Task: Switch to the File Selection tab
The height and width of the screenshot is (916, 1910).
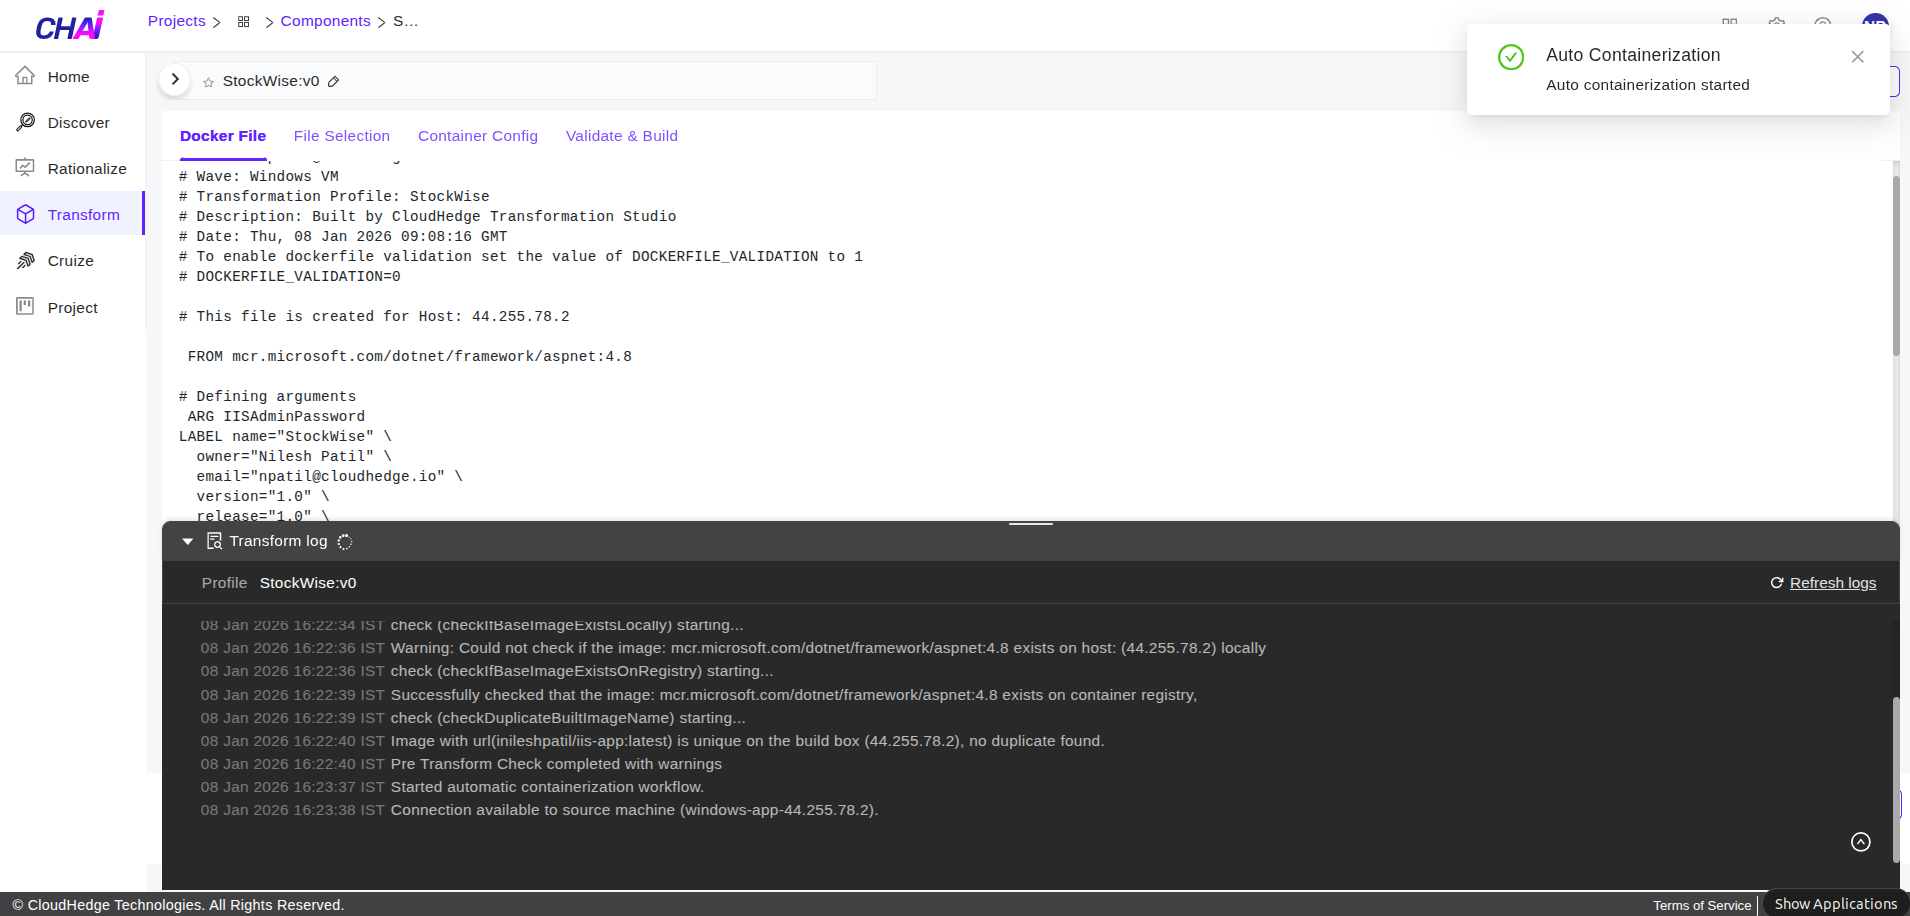Action: tap(342, 136)
